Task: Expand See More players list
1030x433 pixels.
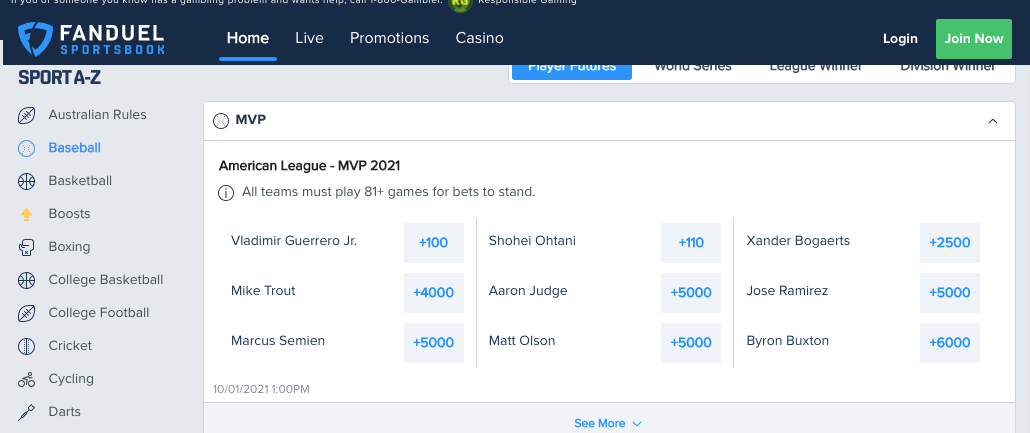Action: coord(608,423)
